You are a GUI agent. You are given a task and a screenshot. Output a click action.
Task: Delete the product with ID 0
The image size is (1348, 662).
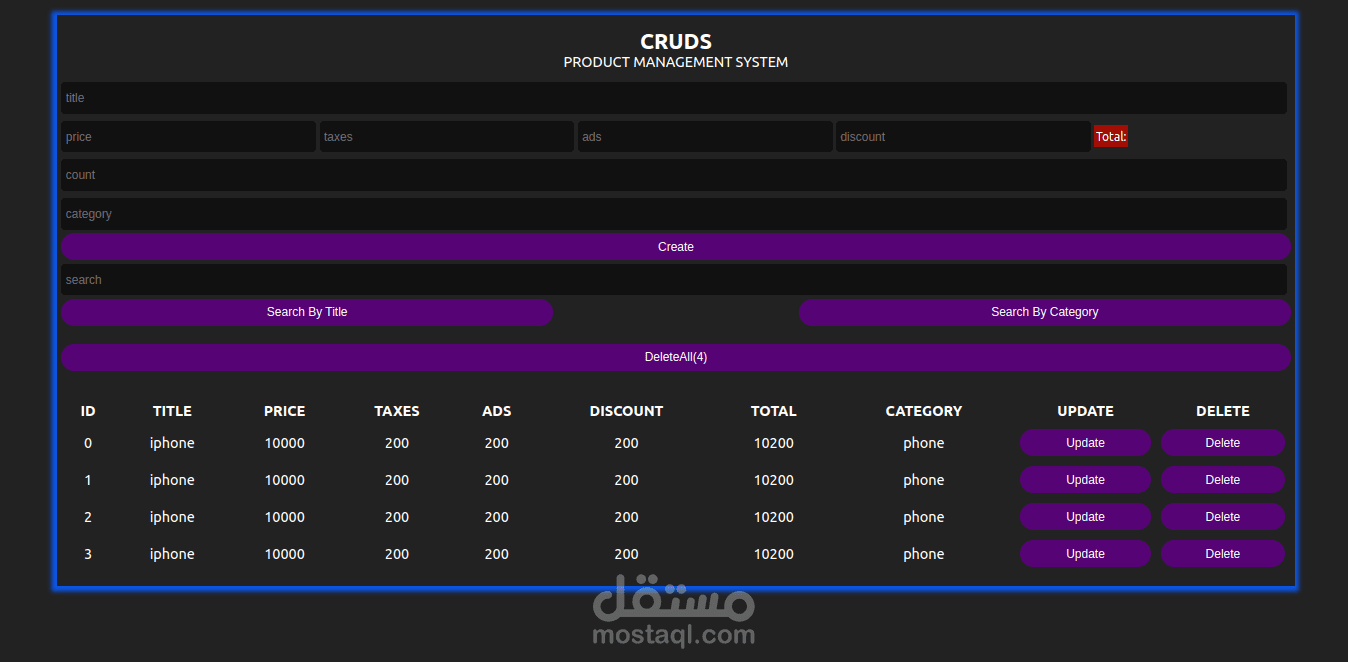pos(1222,442)
